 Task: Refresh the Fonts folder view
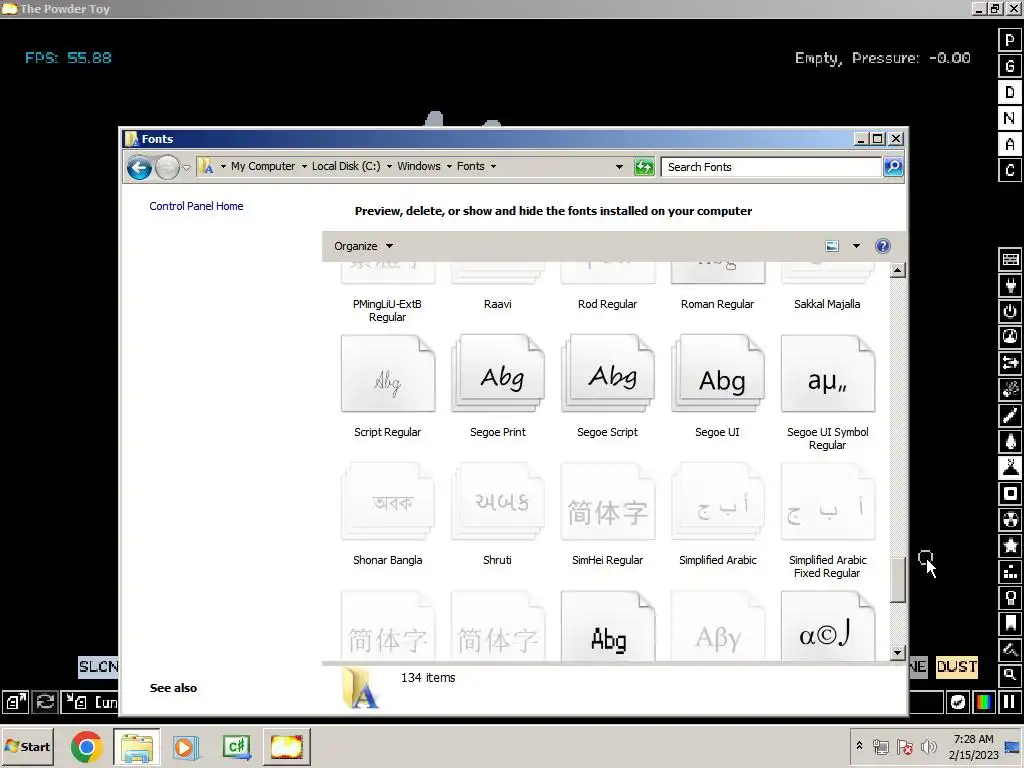[x=644, y=167]
